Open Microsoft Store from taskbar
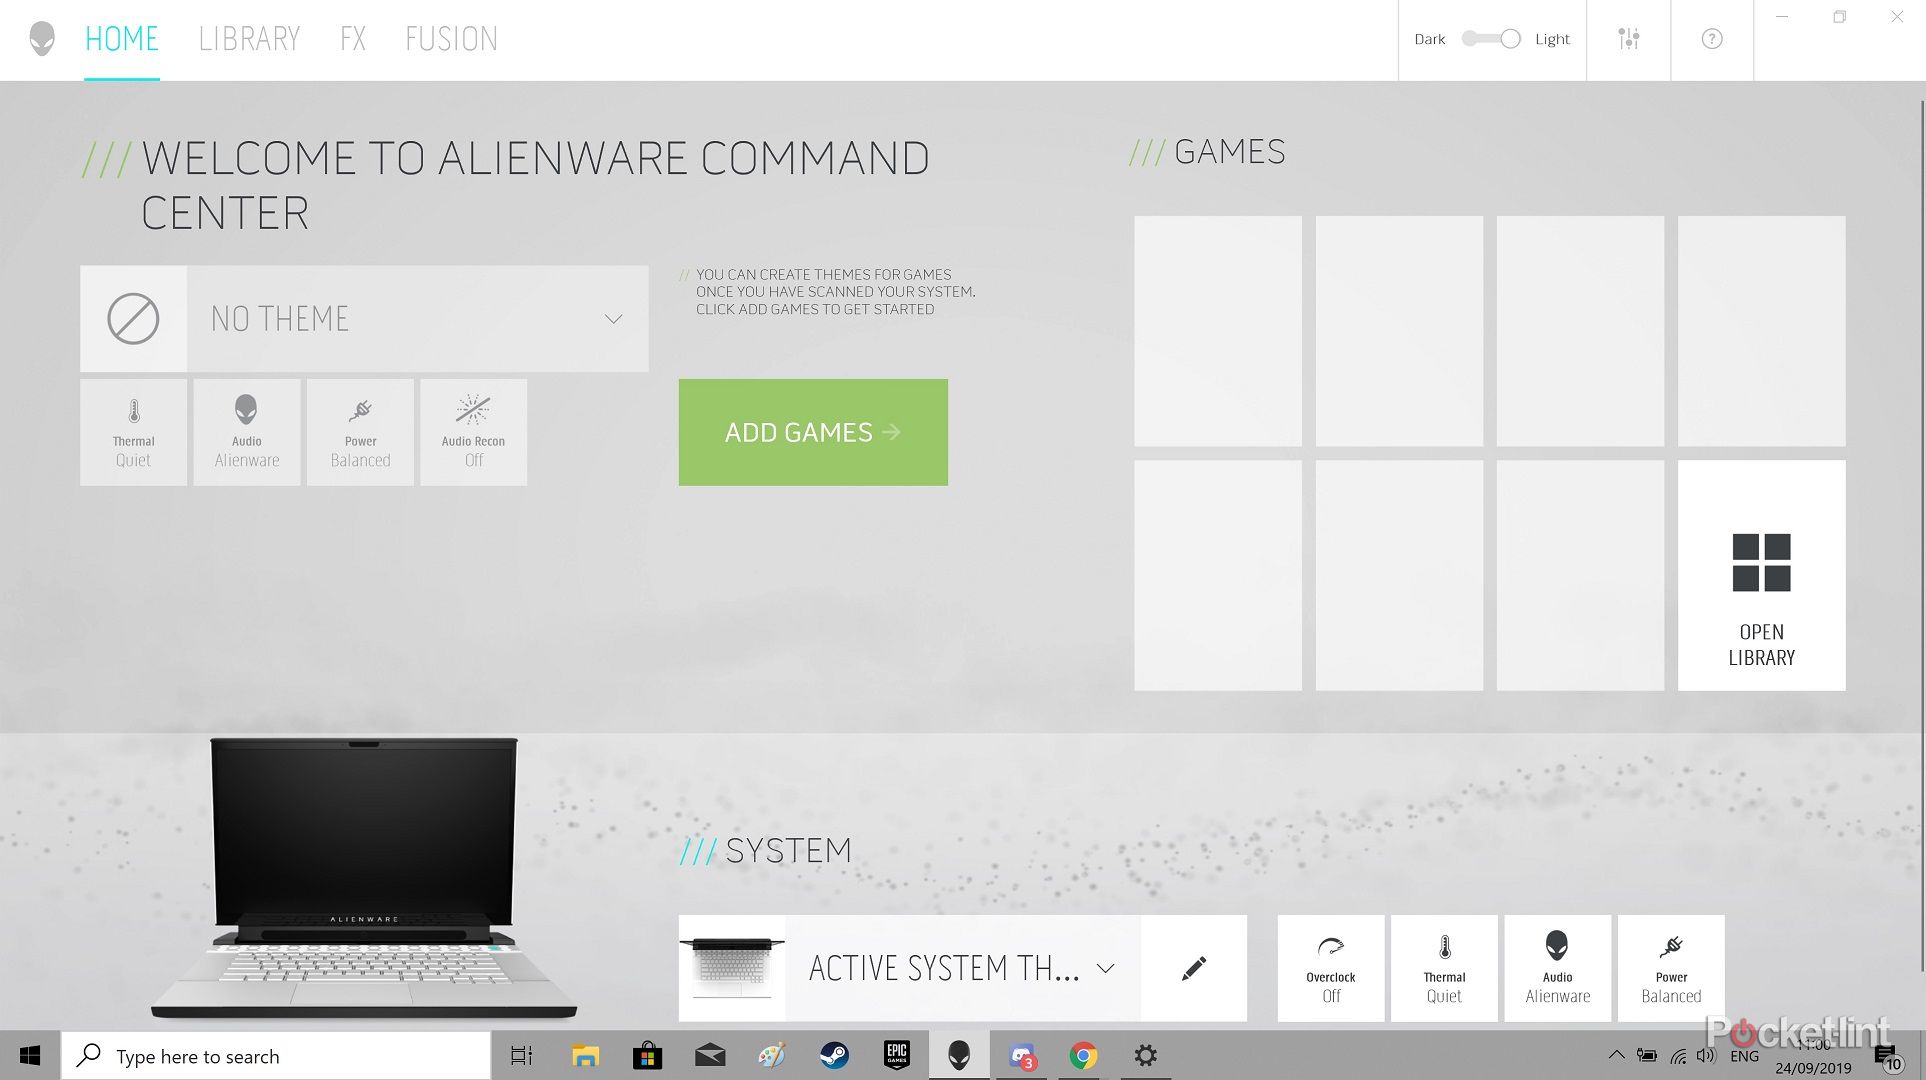 (x=647, y=1056)
